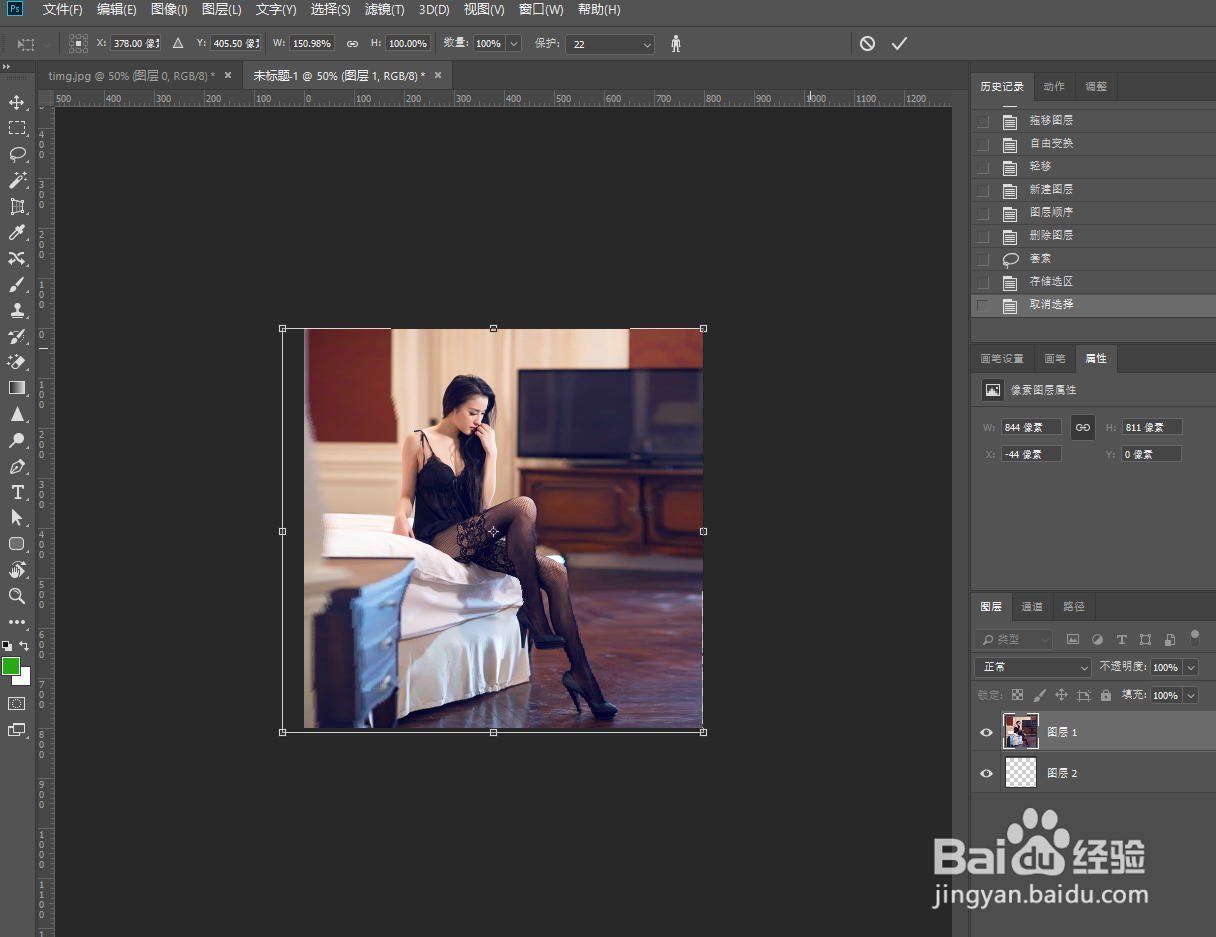The image size is (1216, 937).
Task: Select the 套索 history state
Action: (1093, 258)
